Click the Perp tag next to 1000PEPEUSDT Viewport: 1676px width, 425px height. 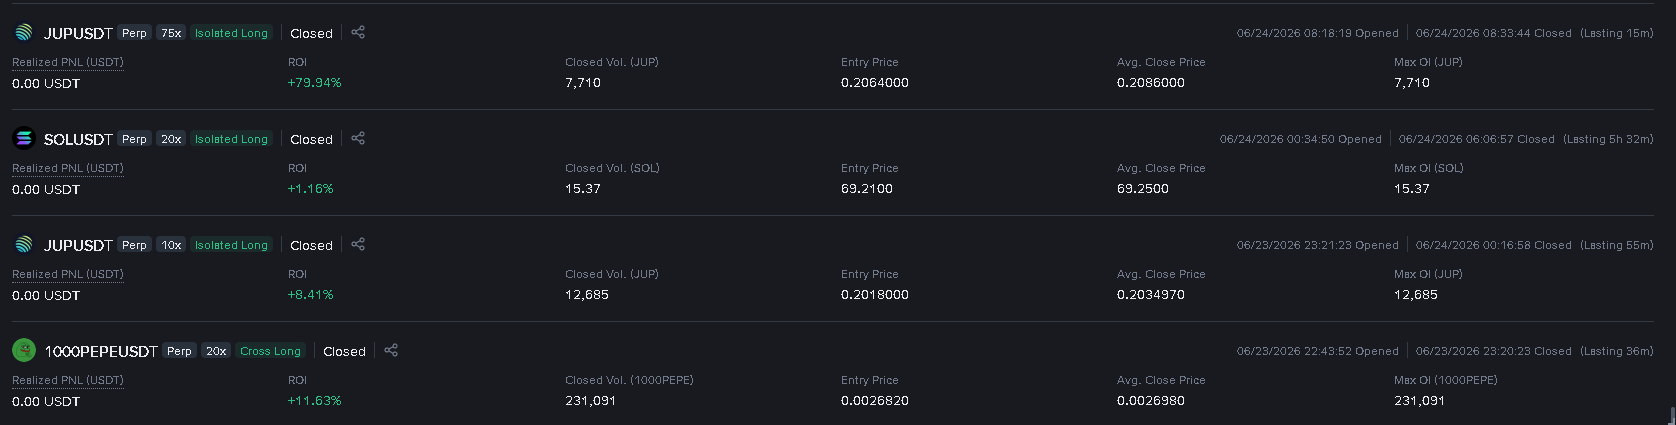coord(179,351)
